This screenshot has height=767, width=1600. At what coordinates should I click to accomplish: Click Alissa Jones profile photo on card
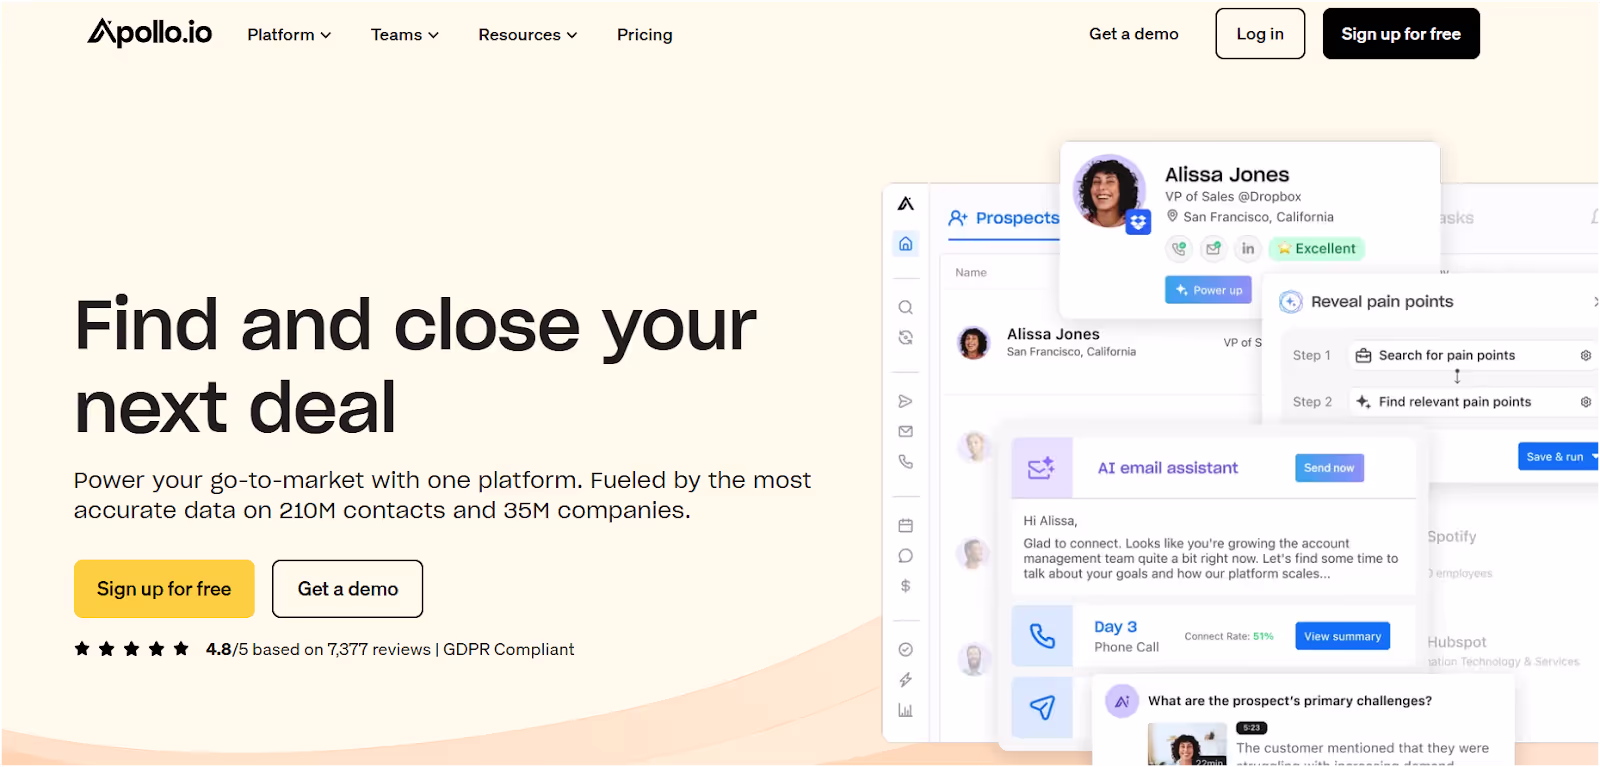1108,191
